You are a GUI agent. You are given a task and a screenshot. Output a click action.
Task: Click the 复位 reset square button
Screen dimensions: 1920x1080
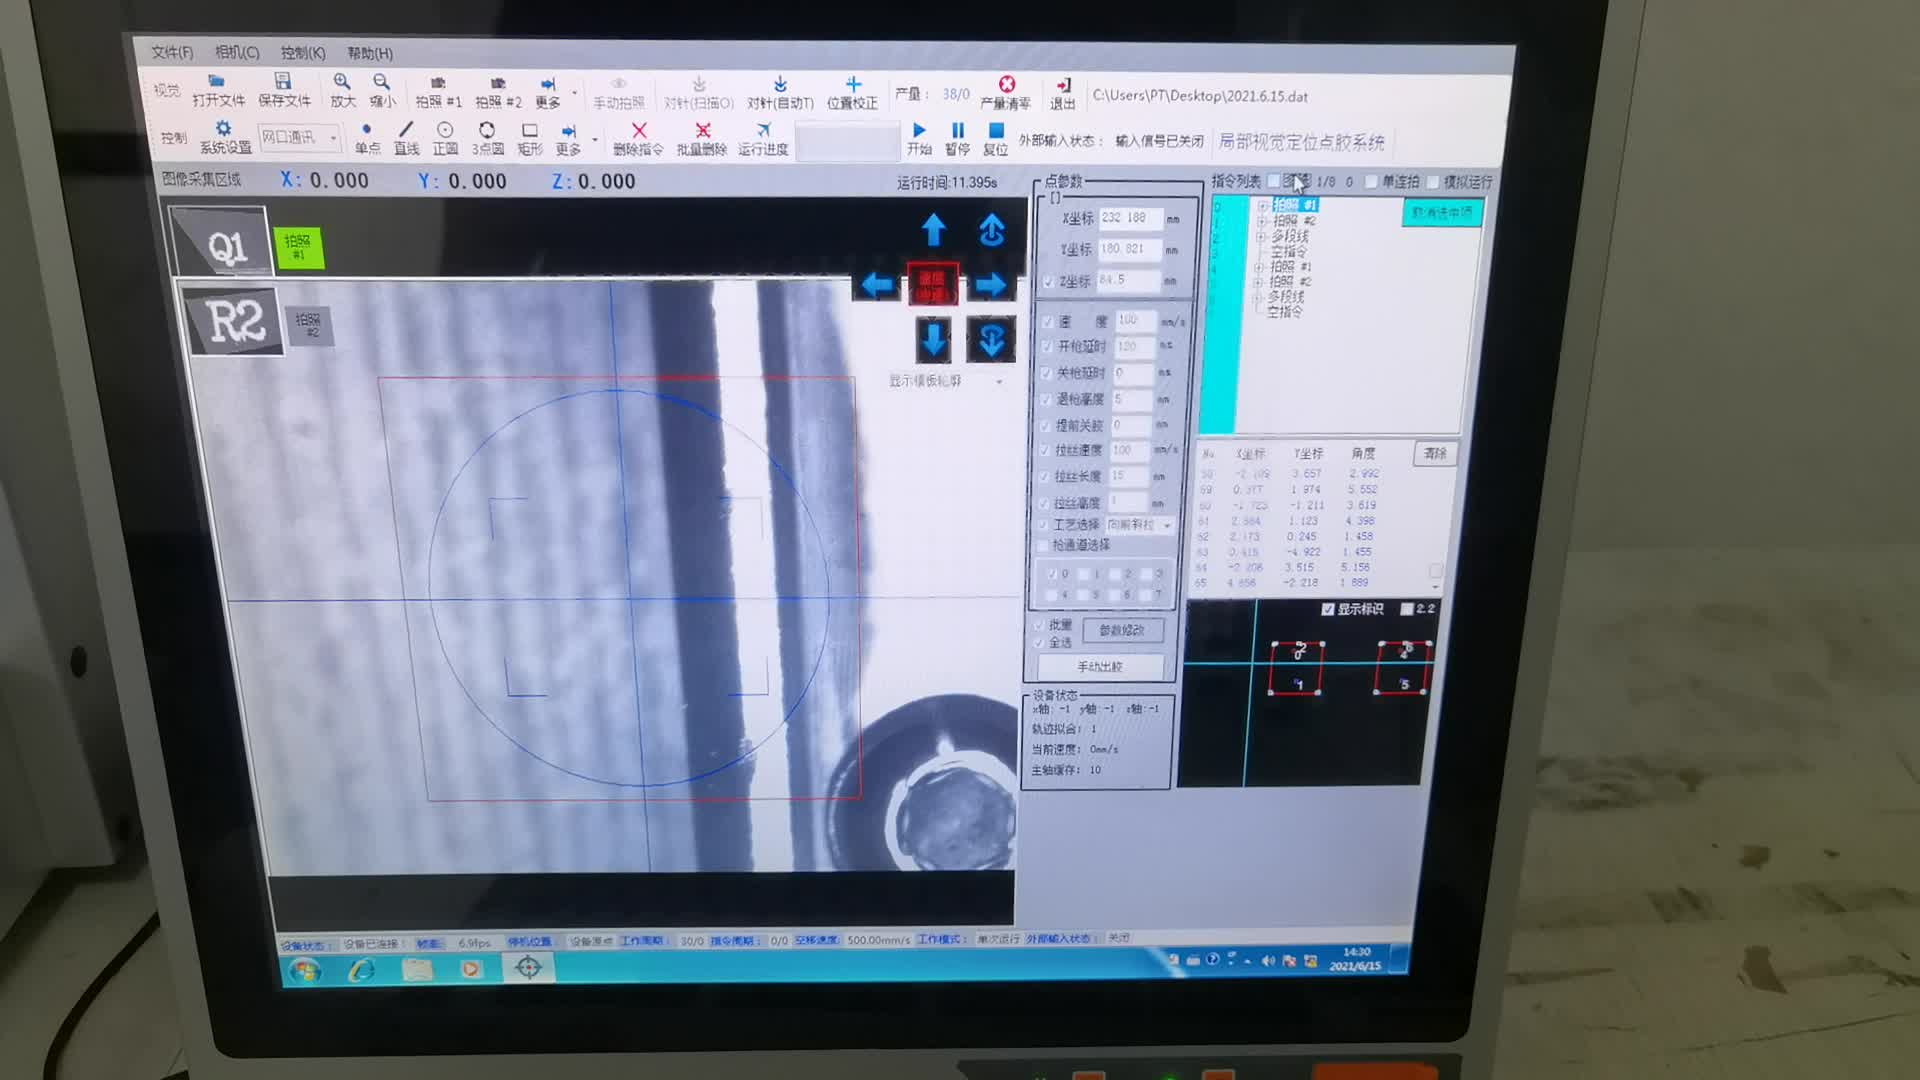point(995,139)
